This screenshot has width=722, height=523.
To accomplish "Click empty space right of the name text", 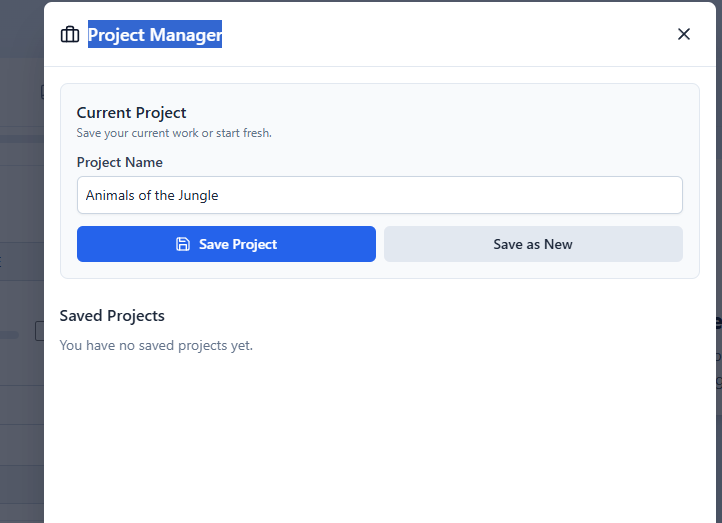I will point(450,195).
